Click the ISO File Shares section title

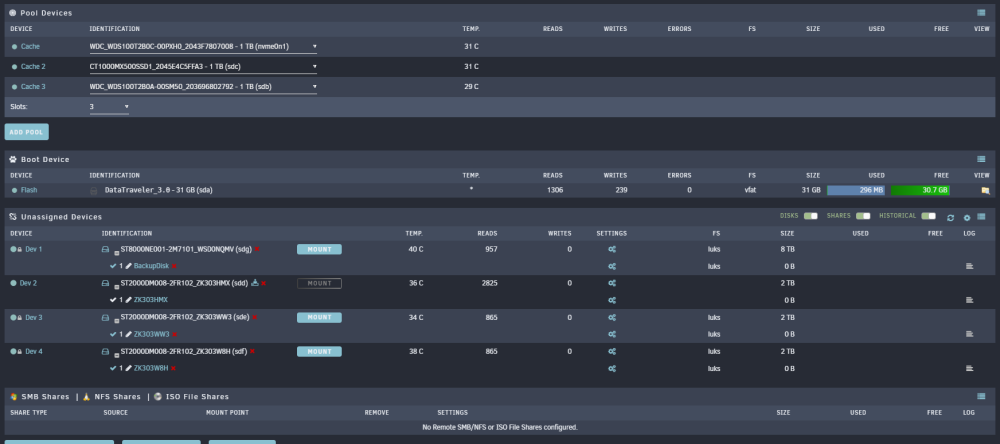coord(197,397)
